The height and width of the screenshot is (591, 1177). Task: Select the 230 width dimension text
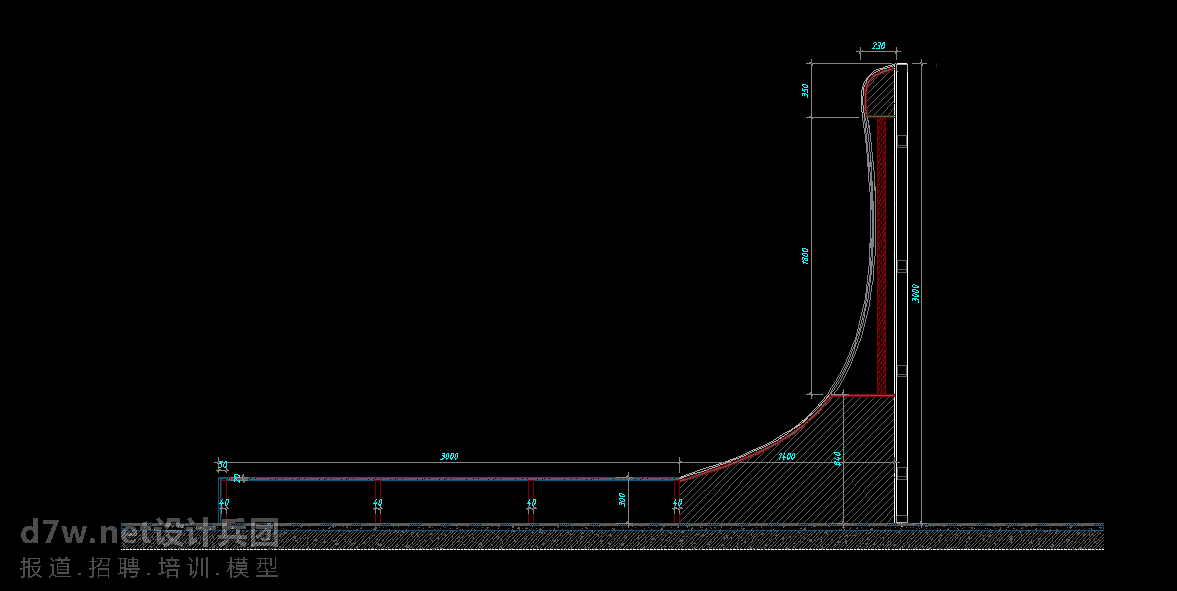tap(878, 46)
